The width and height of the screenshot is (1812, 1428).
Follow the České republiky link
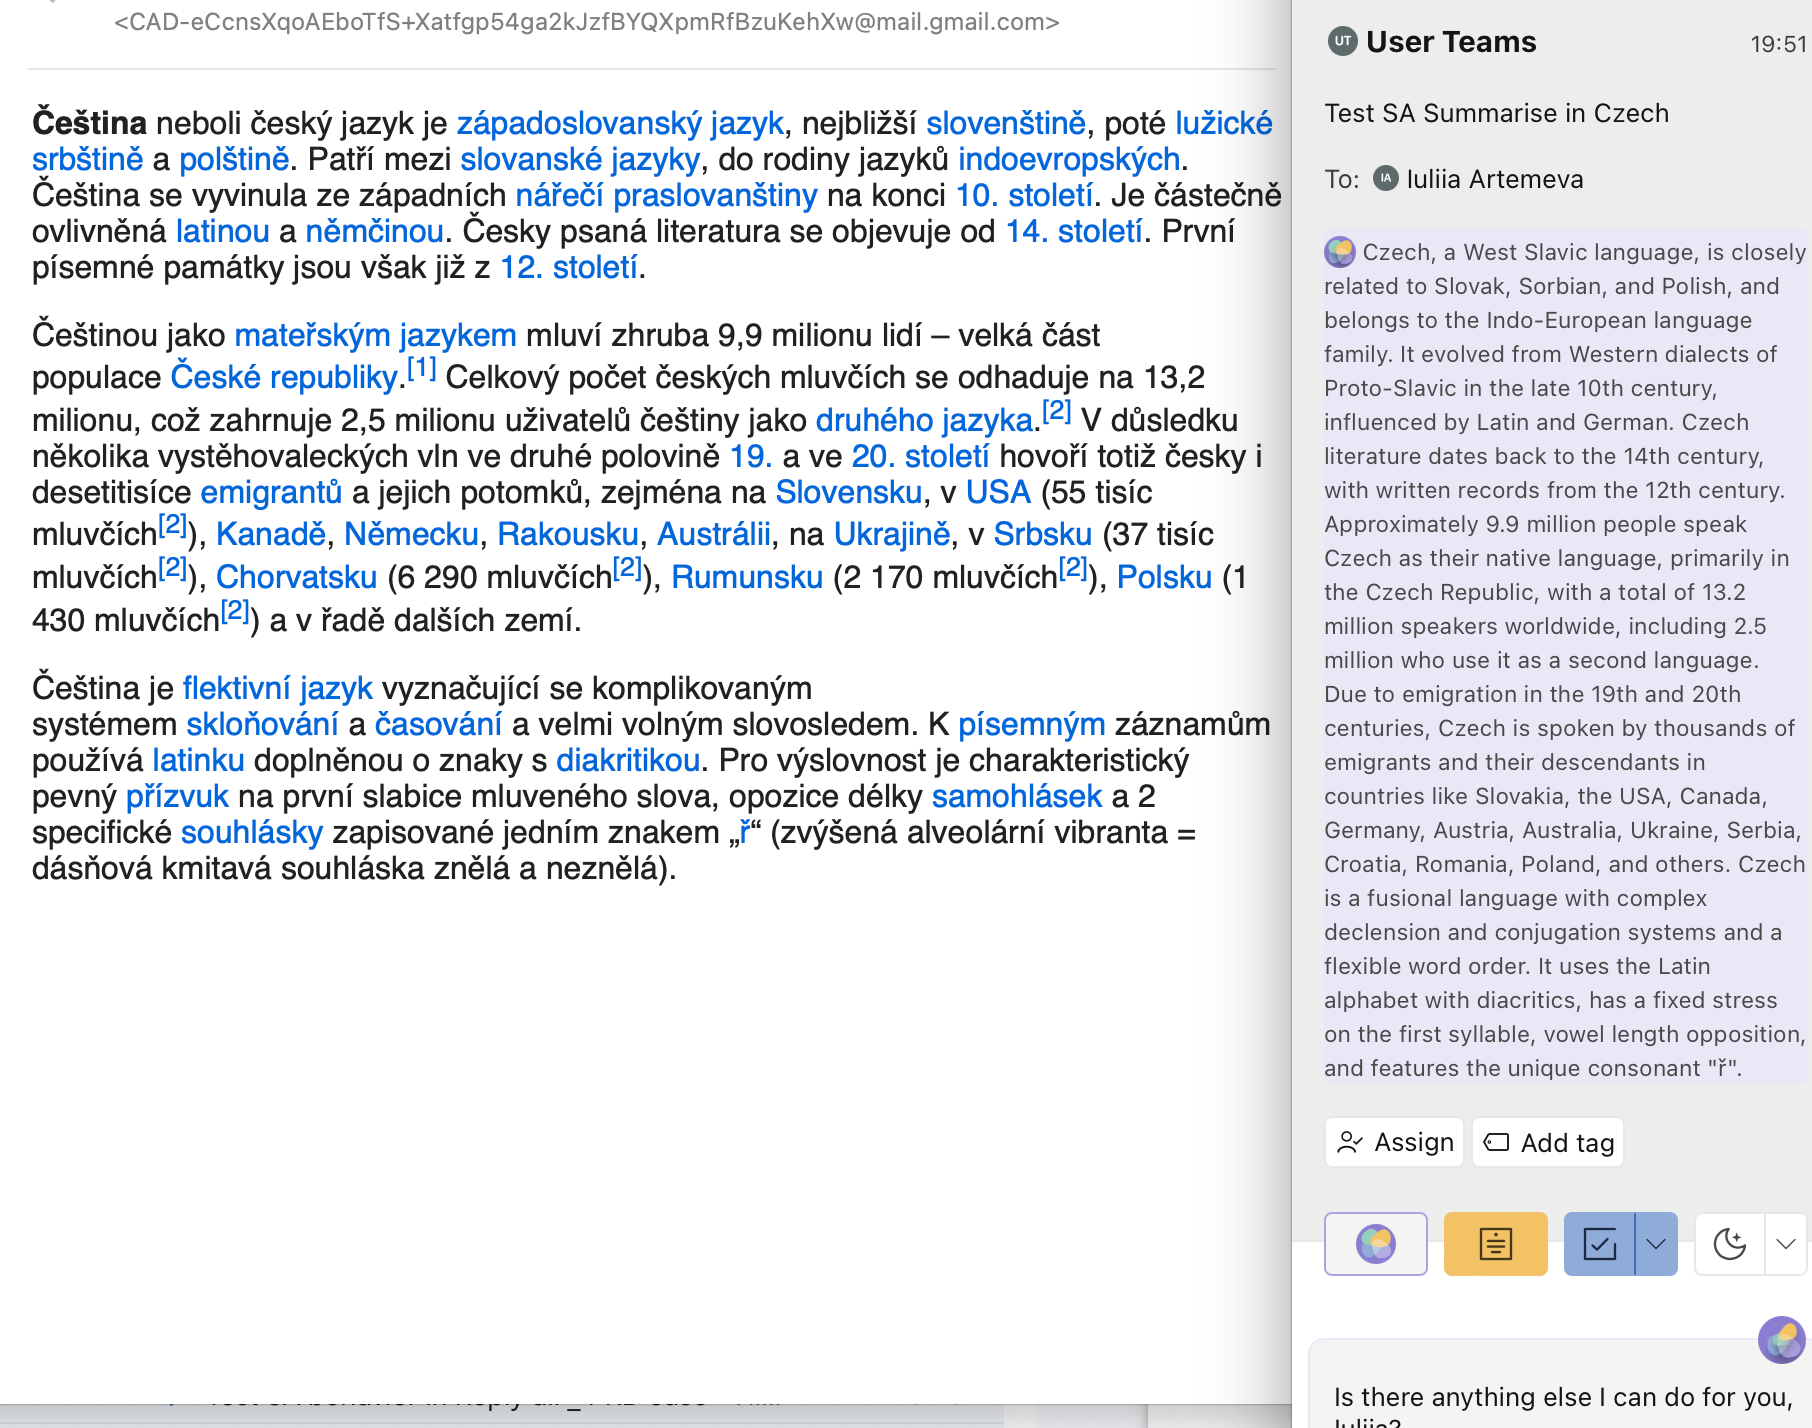pos(284,377)
